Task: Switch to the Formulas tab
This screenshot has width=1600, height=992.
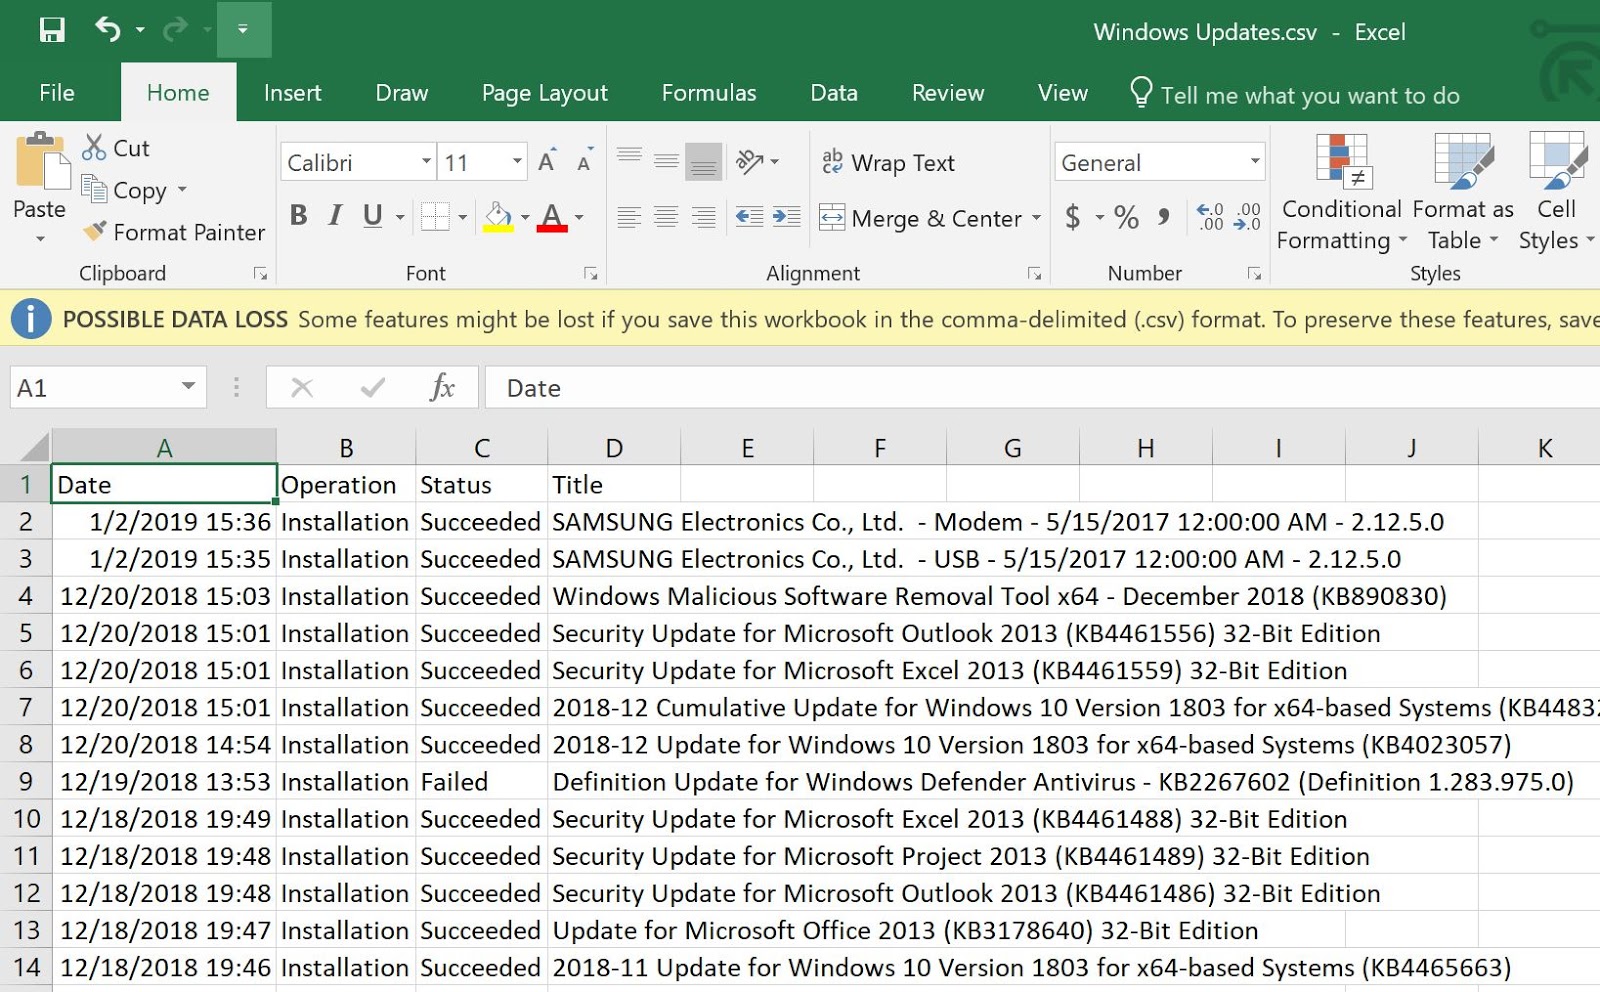Action: pyautogui.click(x=708, y=92)
